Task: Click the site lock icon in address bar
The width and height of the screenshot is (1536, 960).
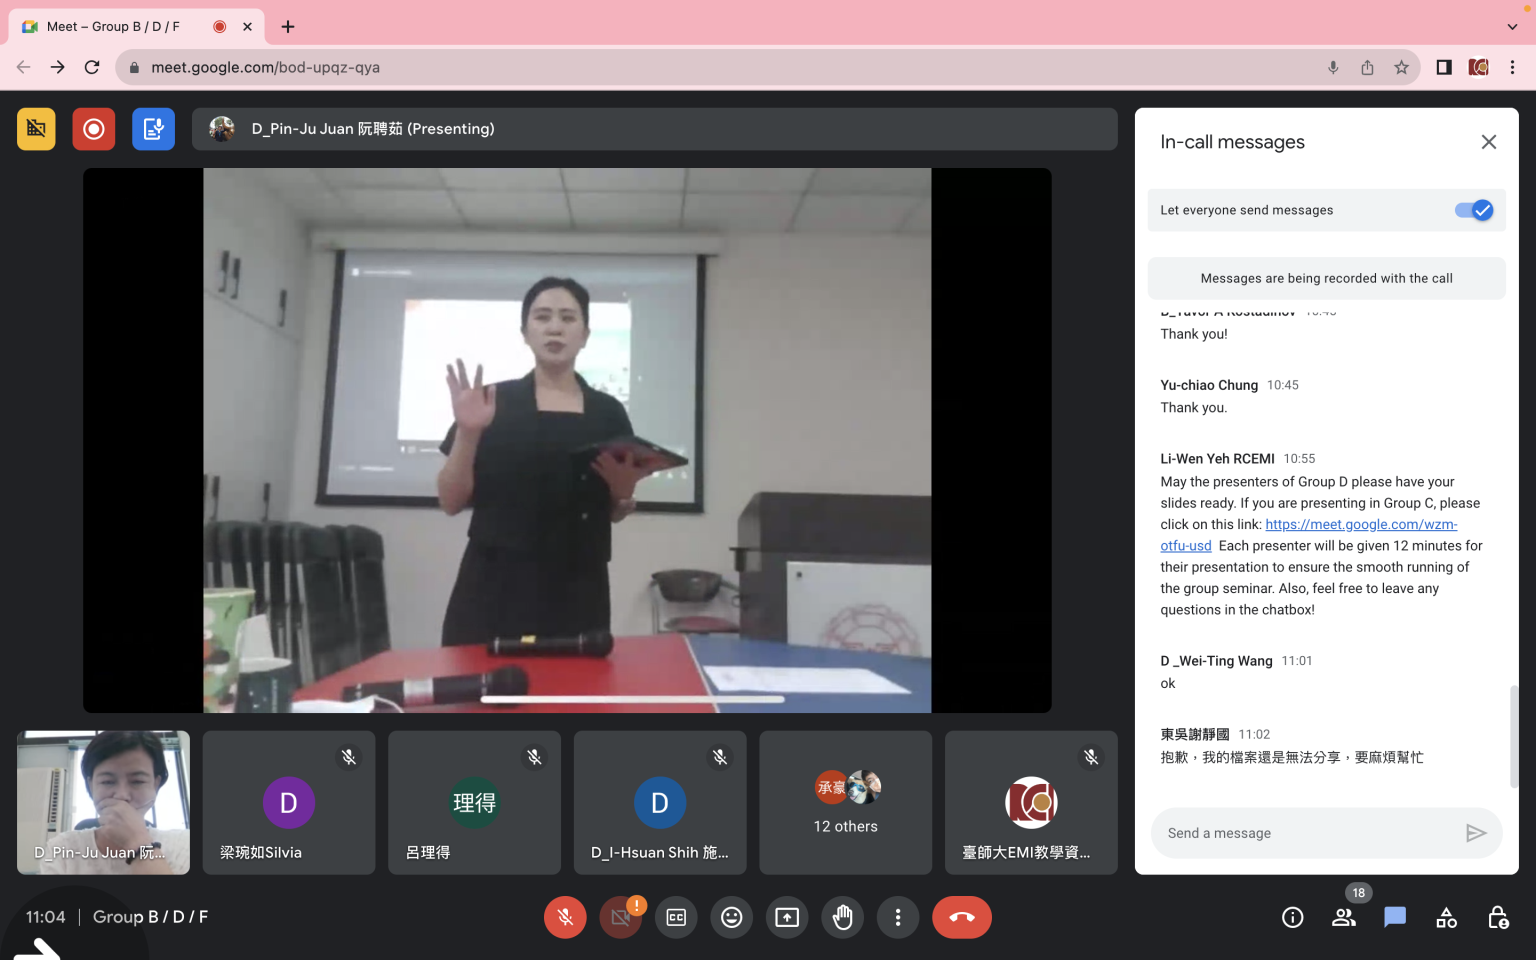Action: [134, 67]
